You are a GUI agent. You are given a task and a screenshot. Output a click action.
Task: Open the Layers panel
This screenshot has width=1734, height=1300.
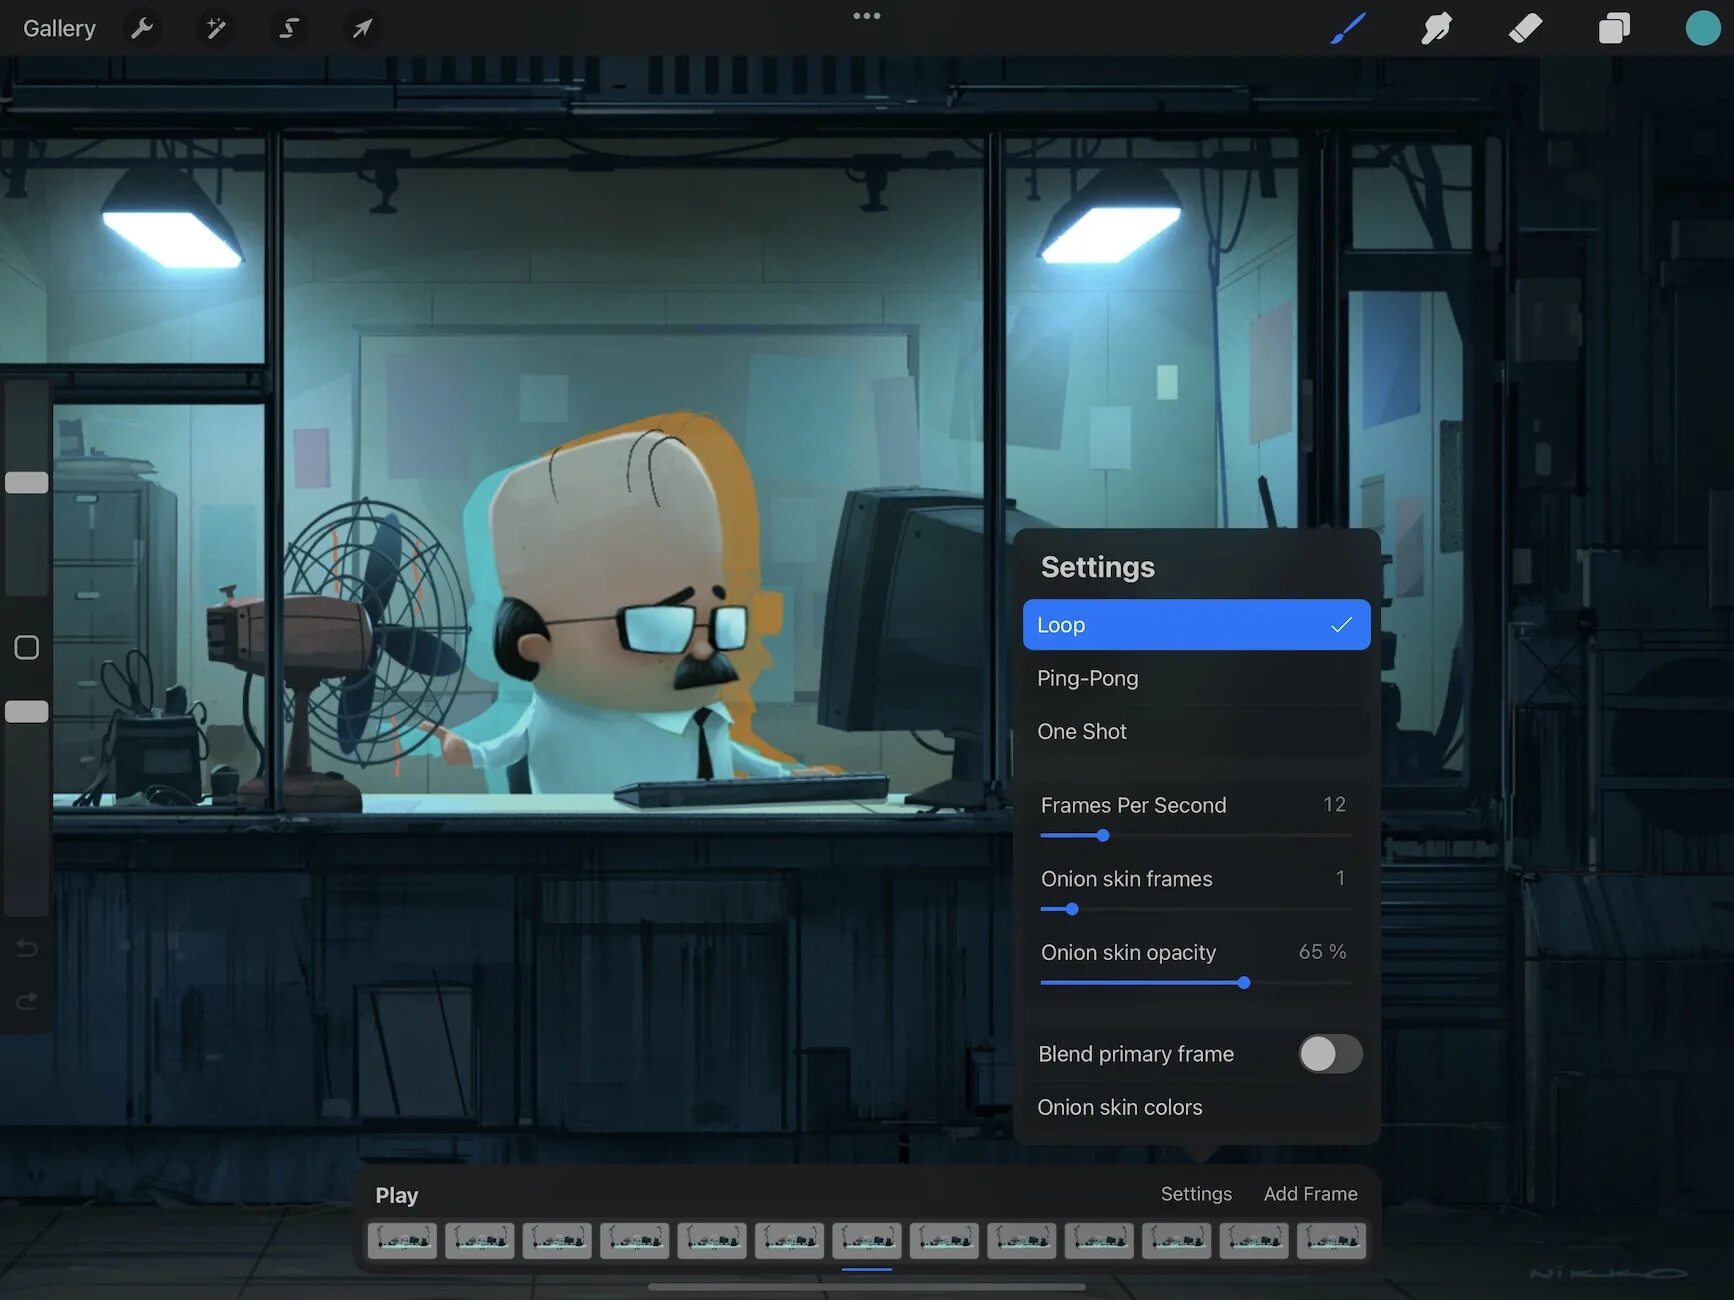(x=1614, y=28)
